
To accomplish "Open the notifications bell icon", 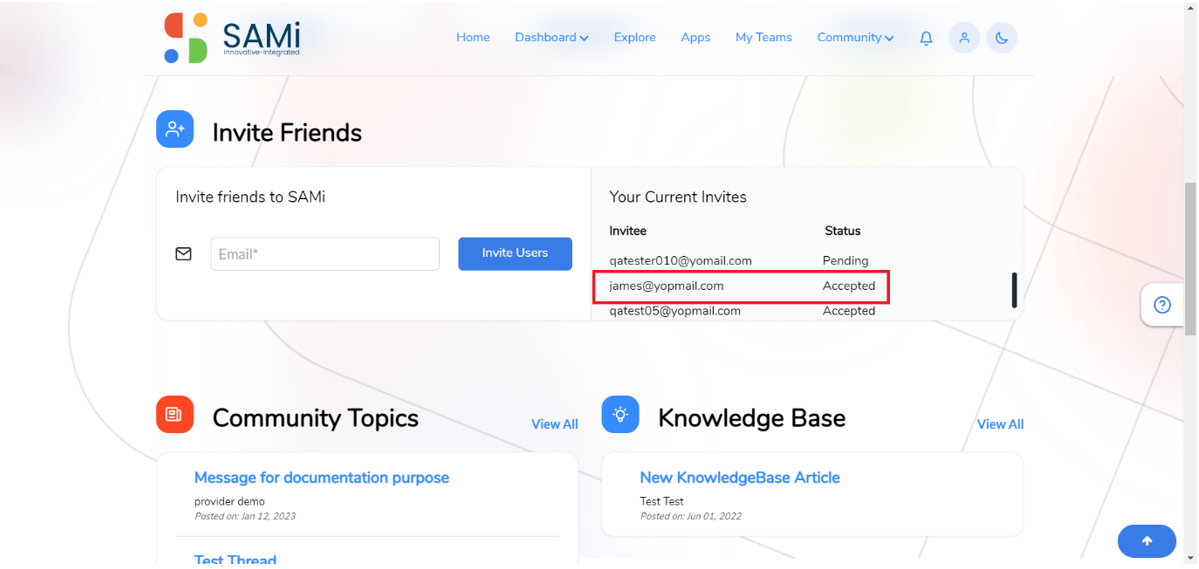I will (926, 38).
